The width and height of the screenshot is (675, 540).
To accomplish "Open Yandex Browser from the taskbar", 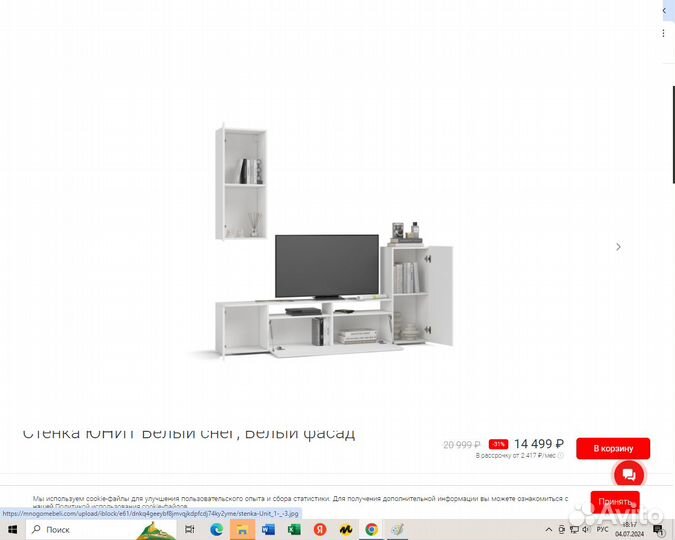I will [320, 529].
